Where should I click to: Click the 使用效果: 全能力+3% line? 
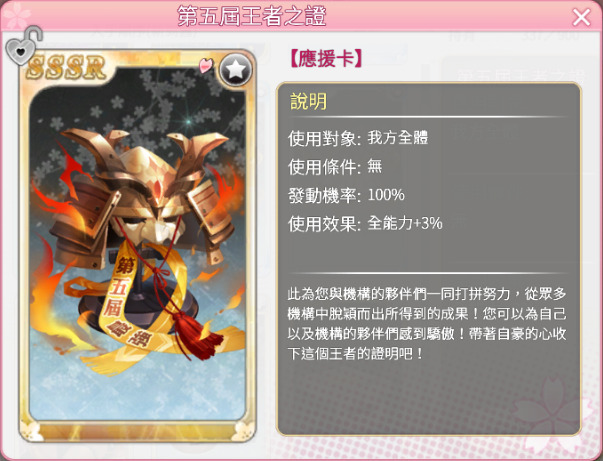(x=365, y=224)
